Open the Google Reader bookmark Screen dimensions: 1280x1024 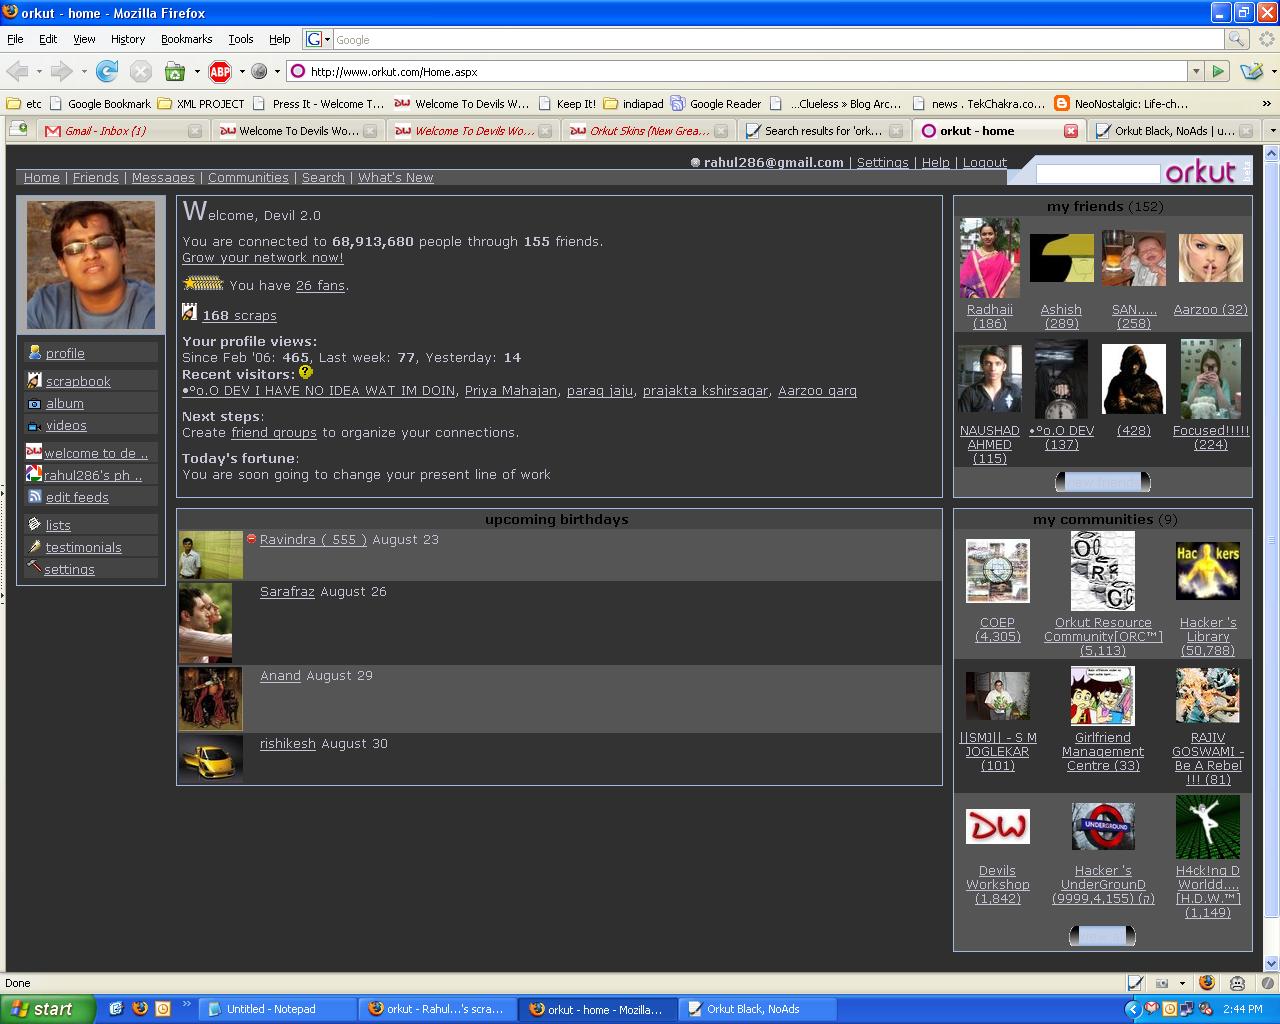point(716,103)
